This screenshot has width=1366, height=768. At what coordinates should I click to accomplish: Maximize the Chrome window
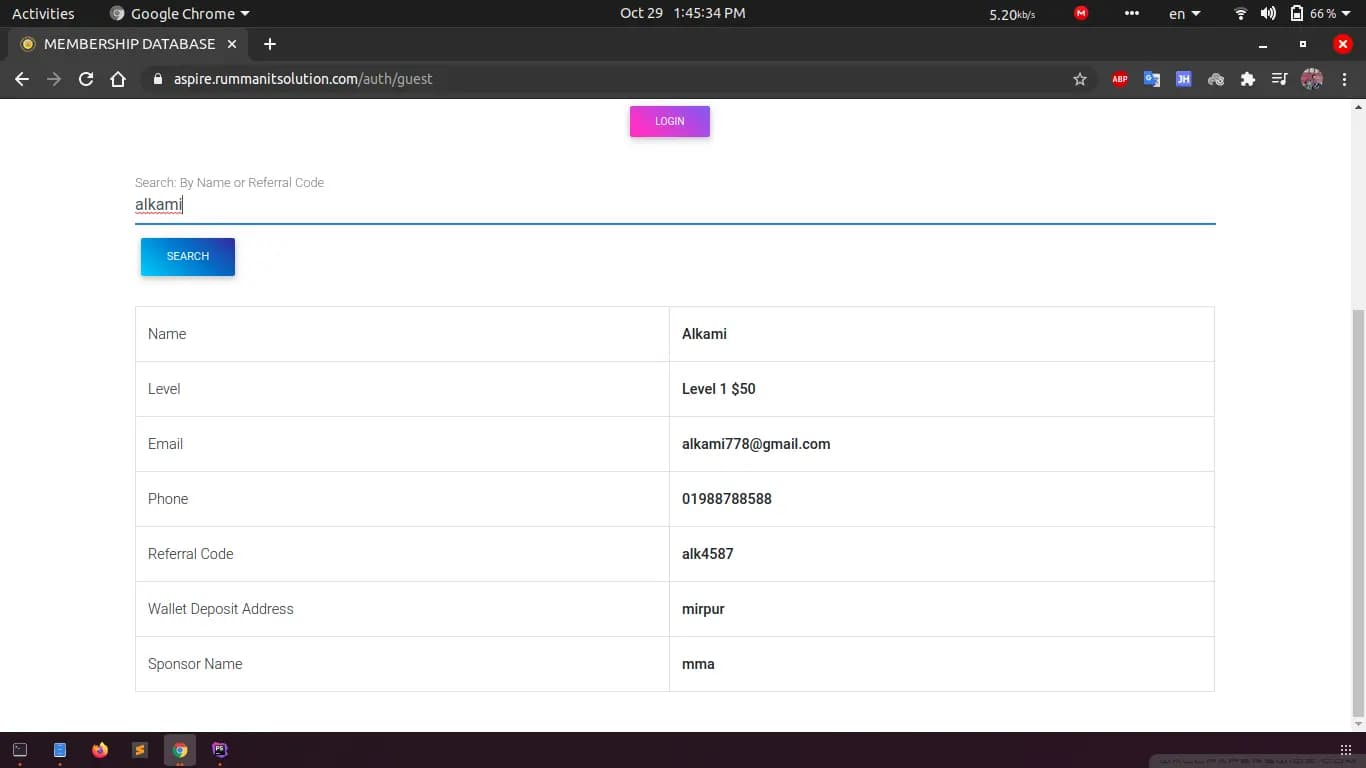coord(1303,44)
